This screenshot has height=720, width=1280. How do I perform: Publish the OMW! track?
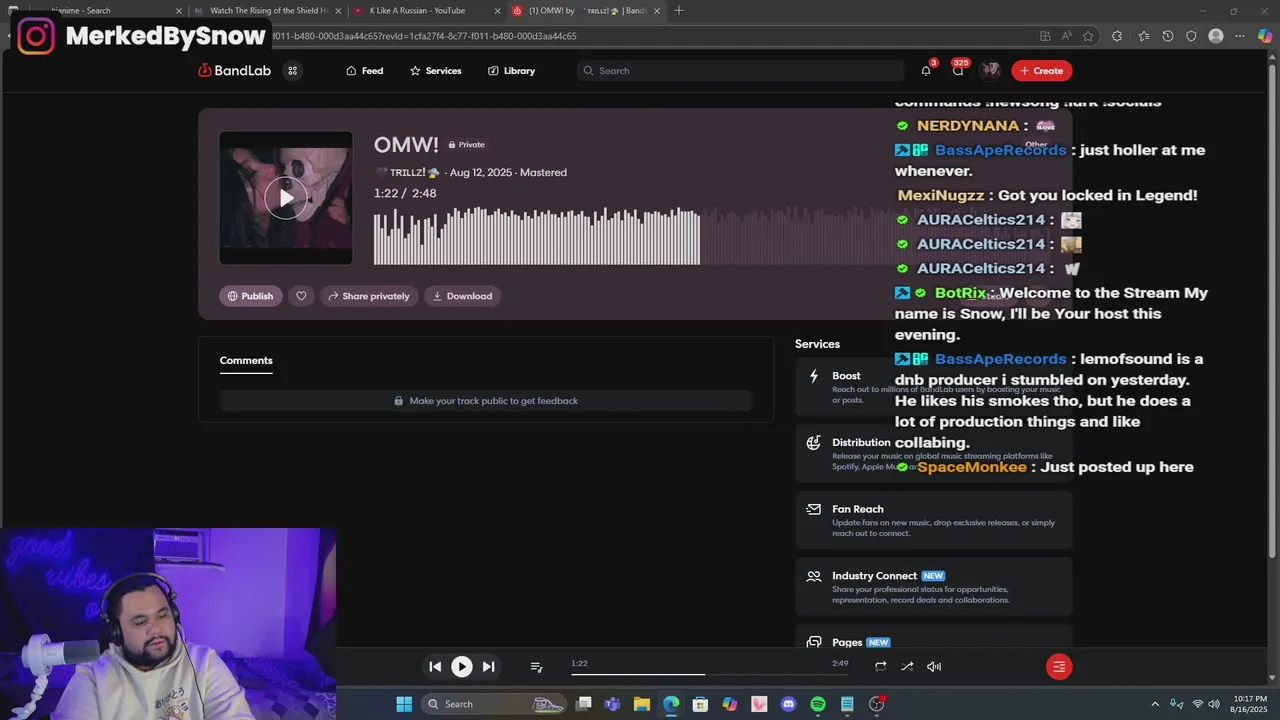[250, 296]
